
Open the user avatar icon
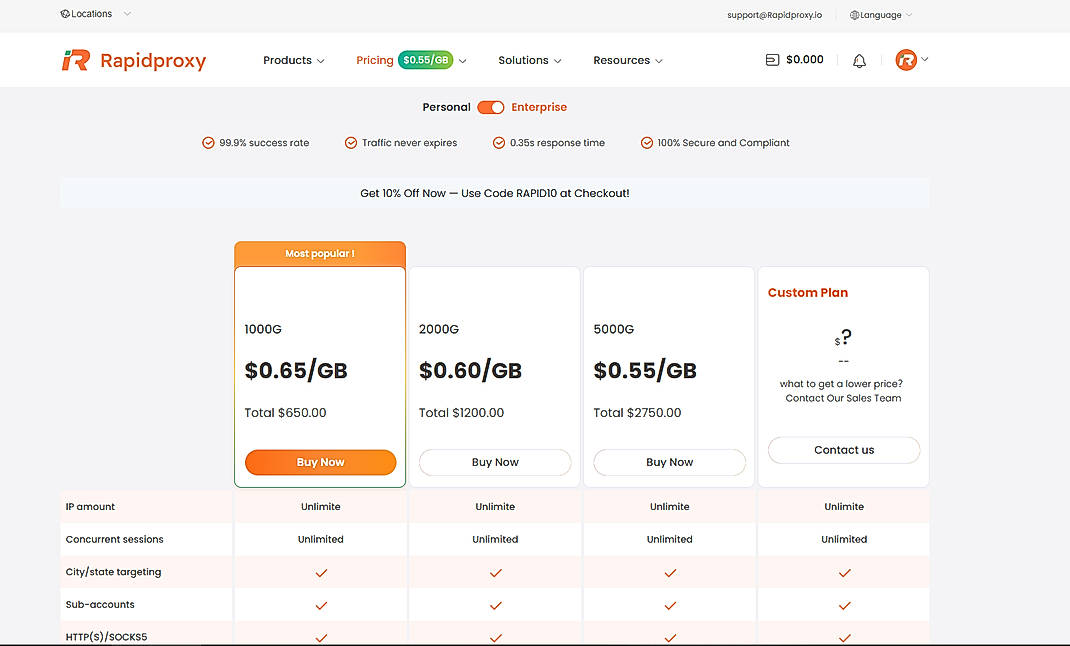906,60
